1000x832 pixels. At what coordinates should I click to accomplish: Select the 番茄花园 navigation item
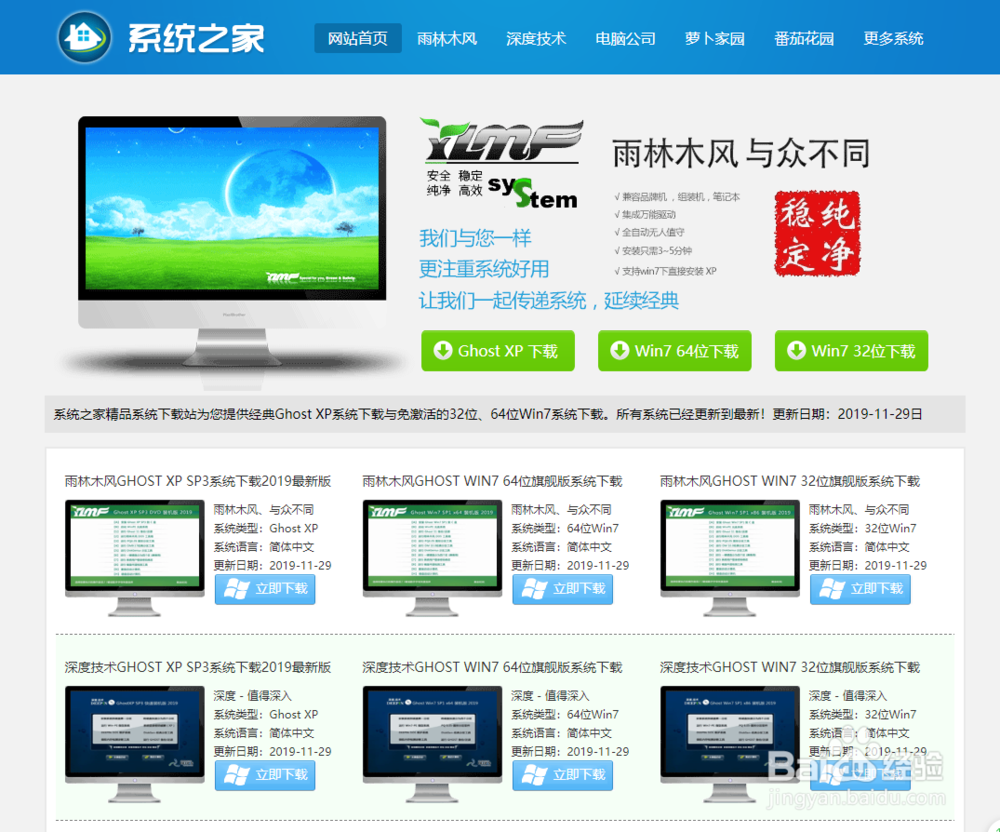tap(804, 37)
